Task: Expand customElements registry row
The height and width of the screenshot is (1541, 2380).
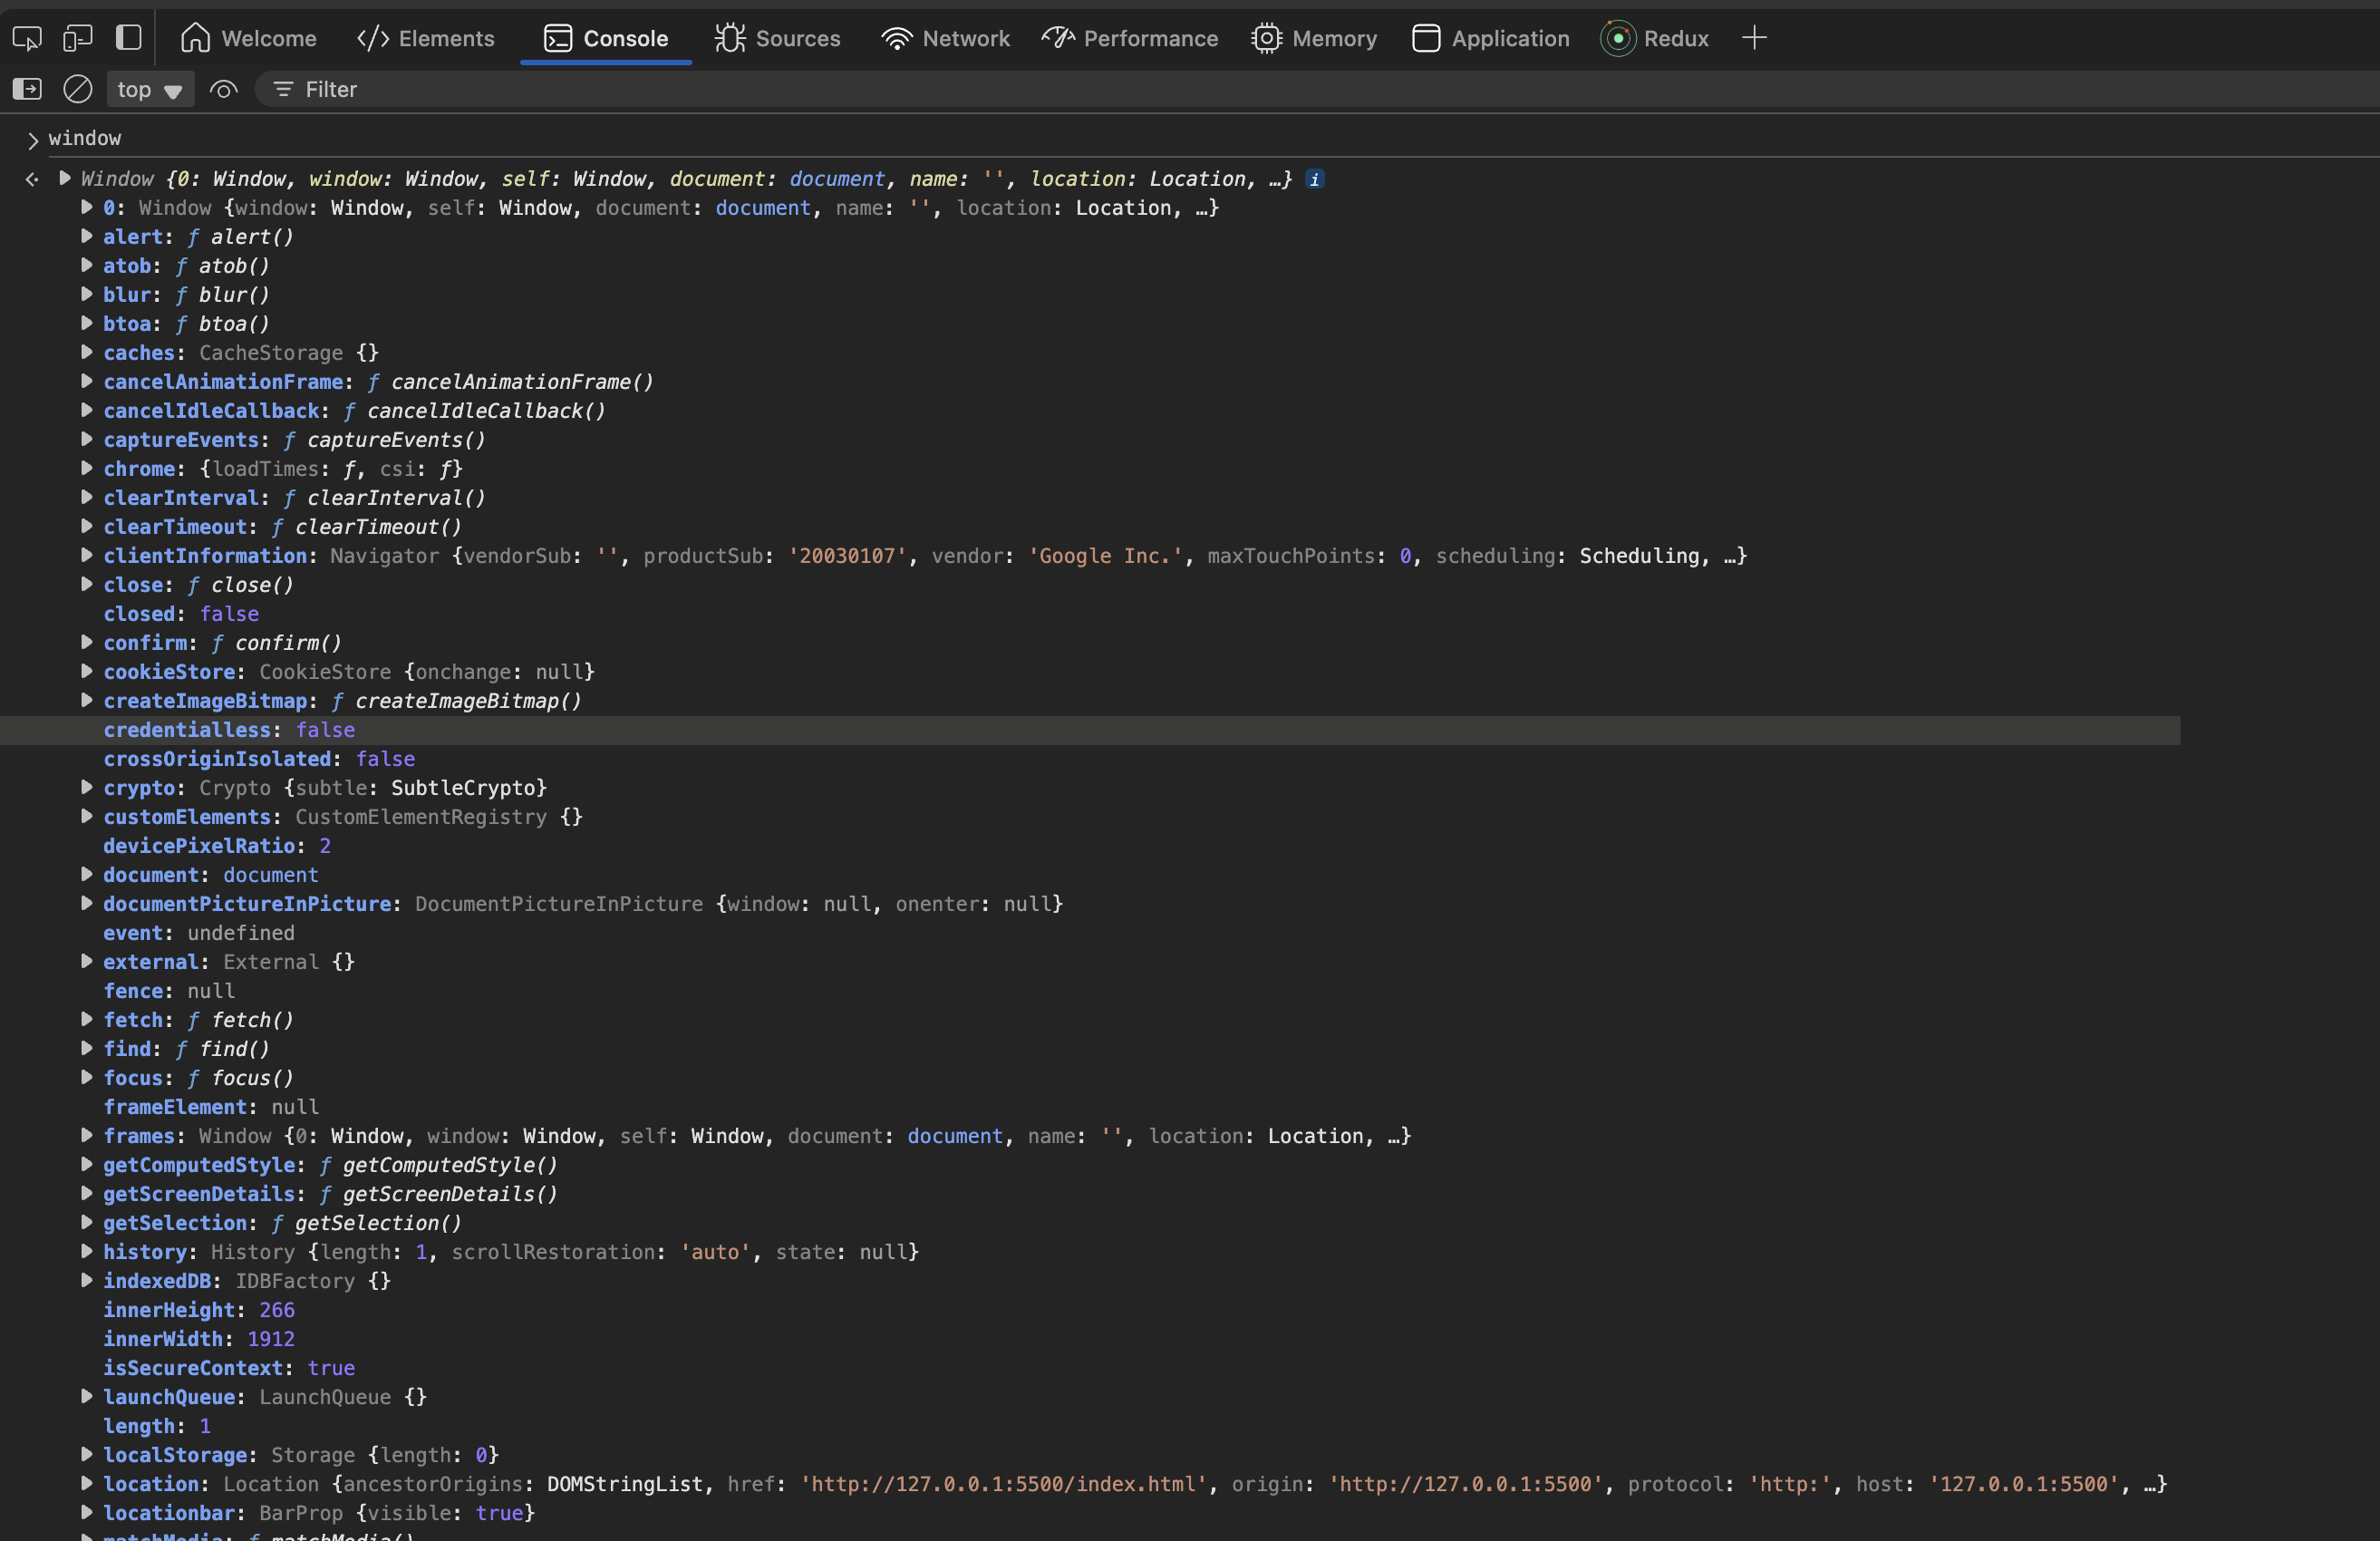Action: tap(87, 816)
